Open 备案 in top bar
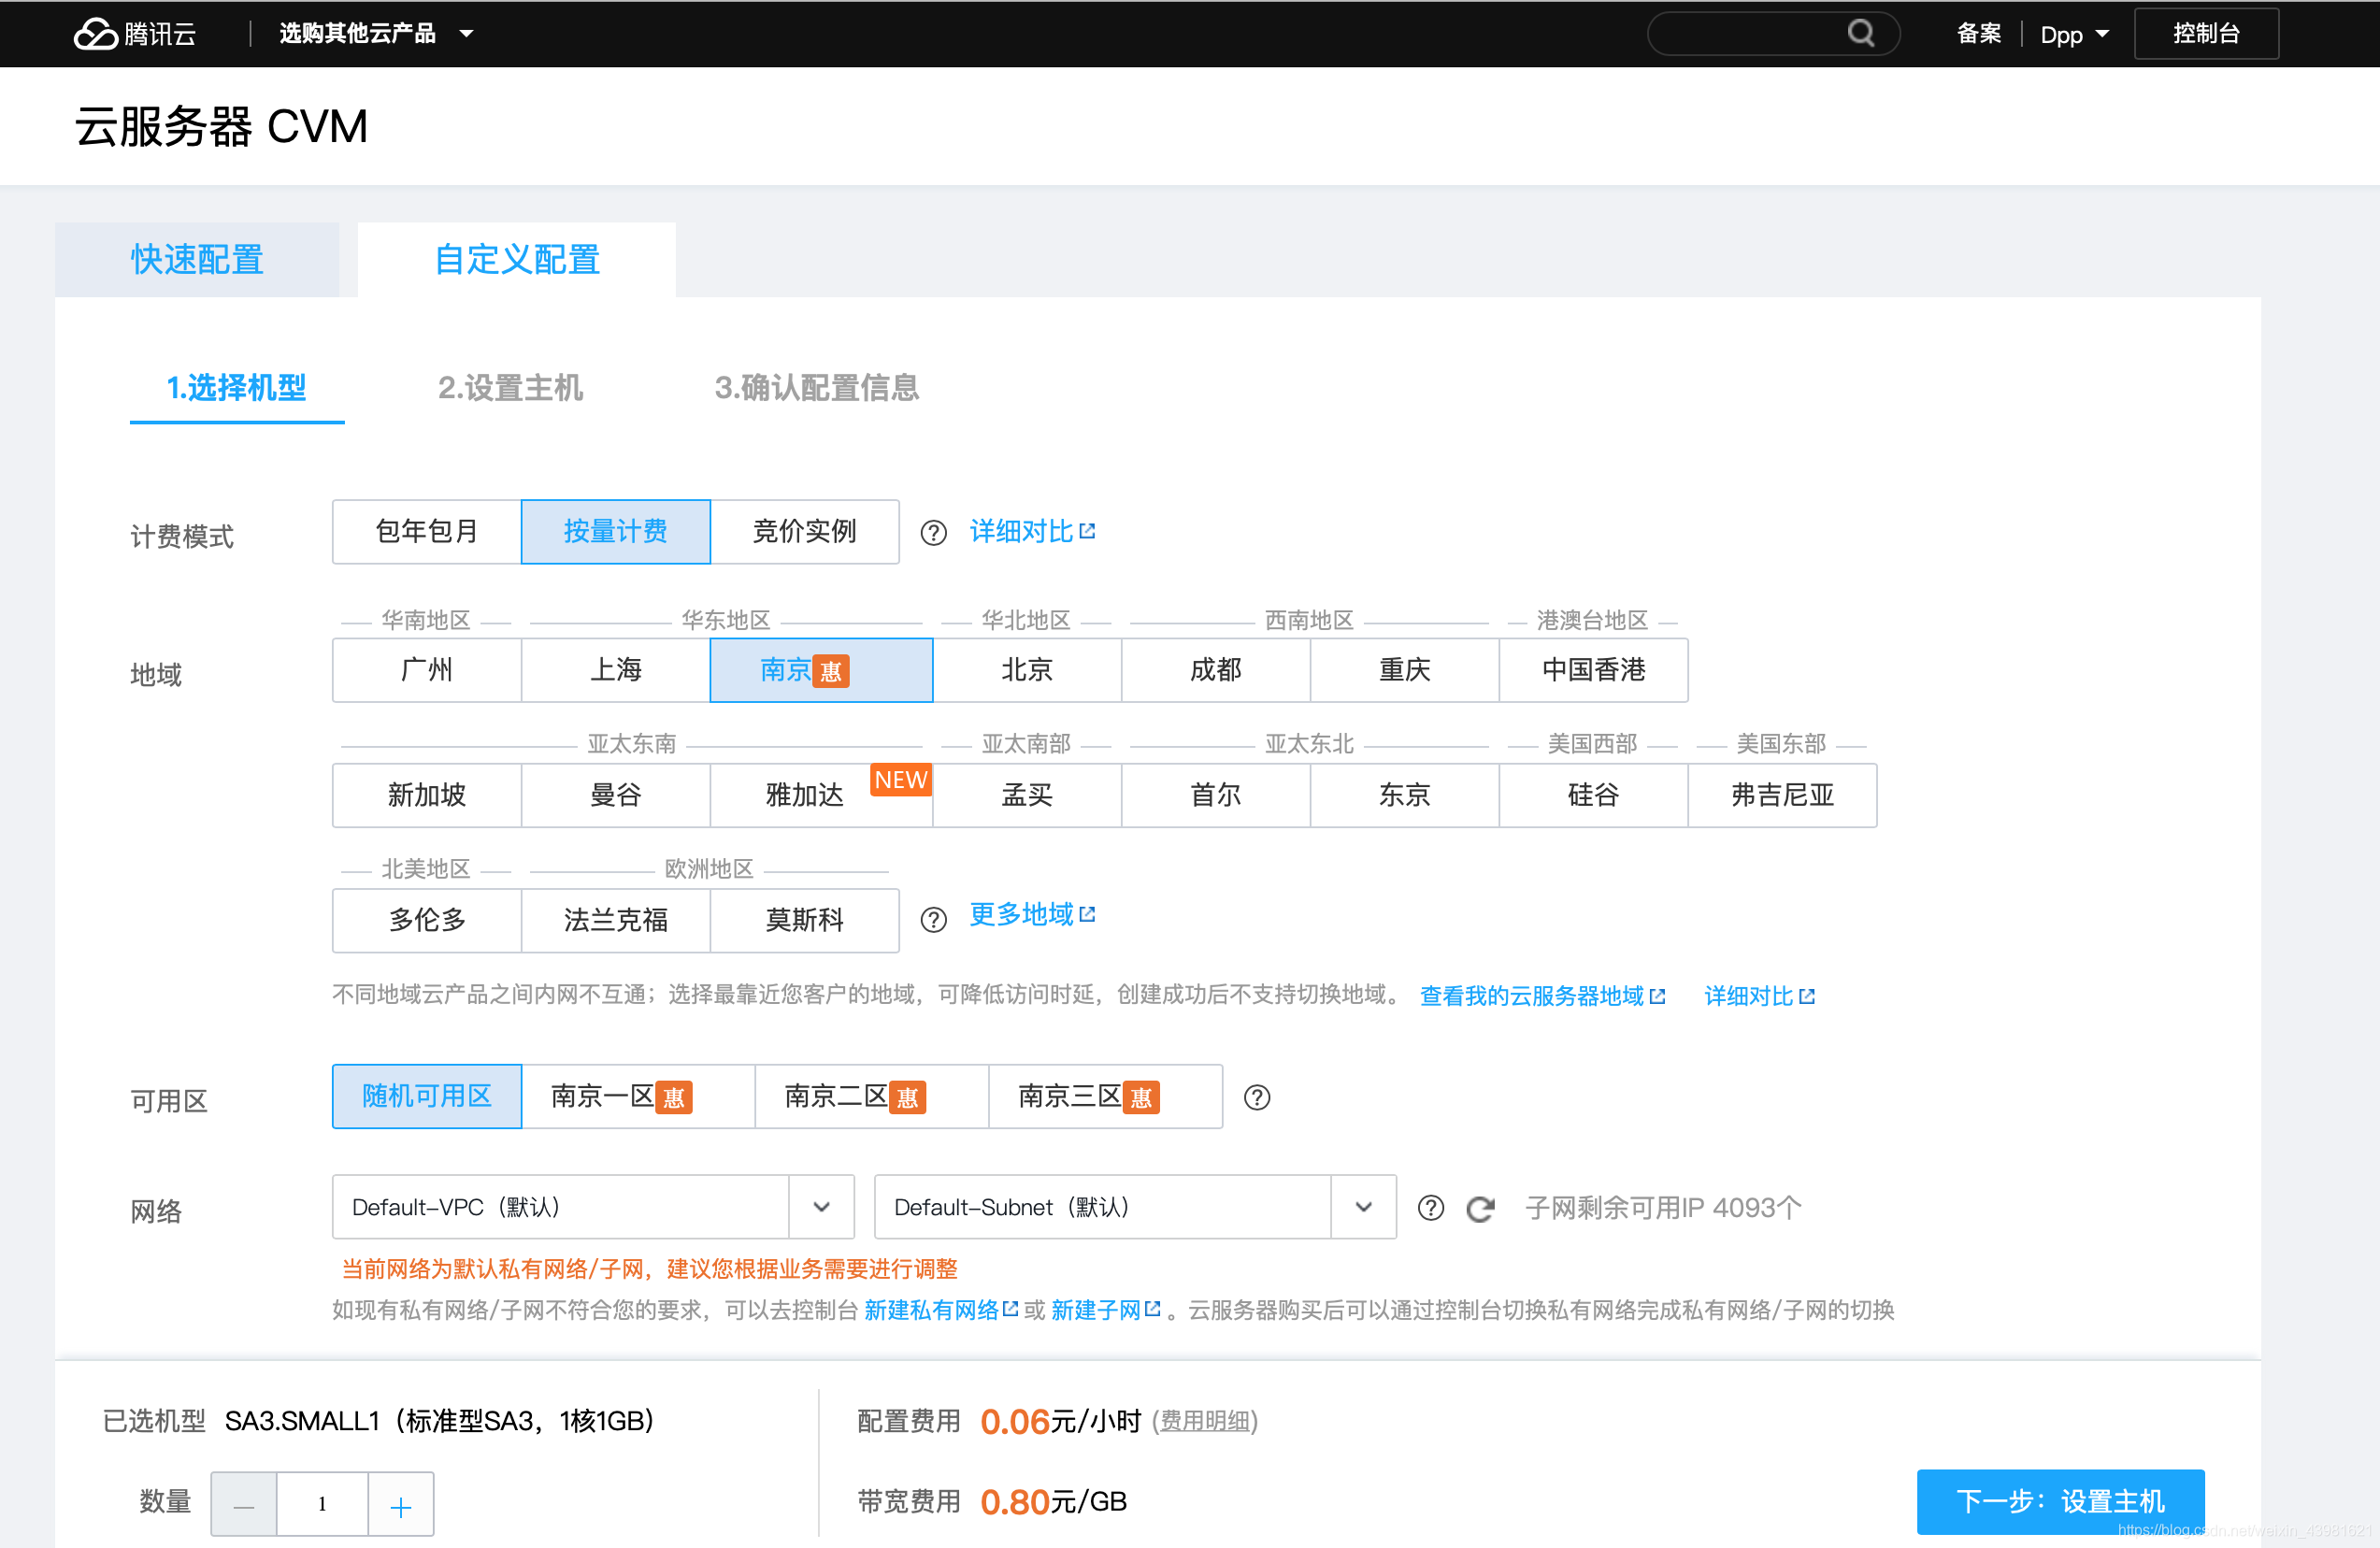The height and width of the screenshot is (1548, 2380). 1978,34
